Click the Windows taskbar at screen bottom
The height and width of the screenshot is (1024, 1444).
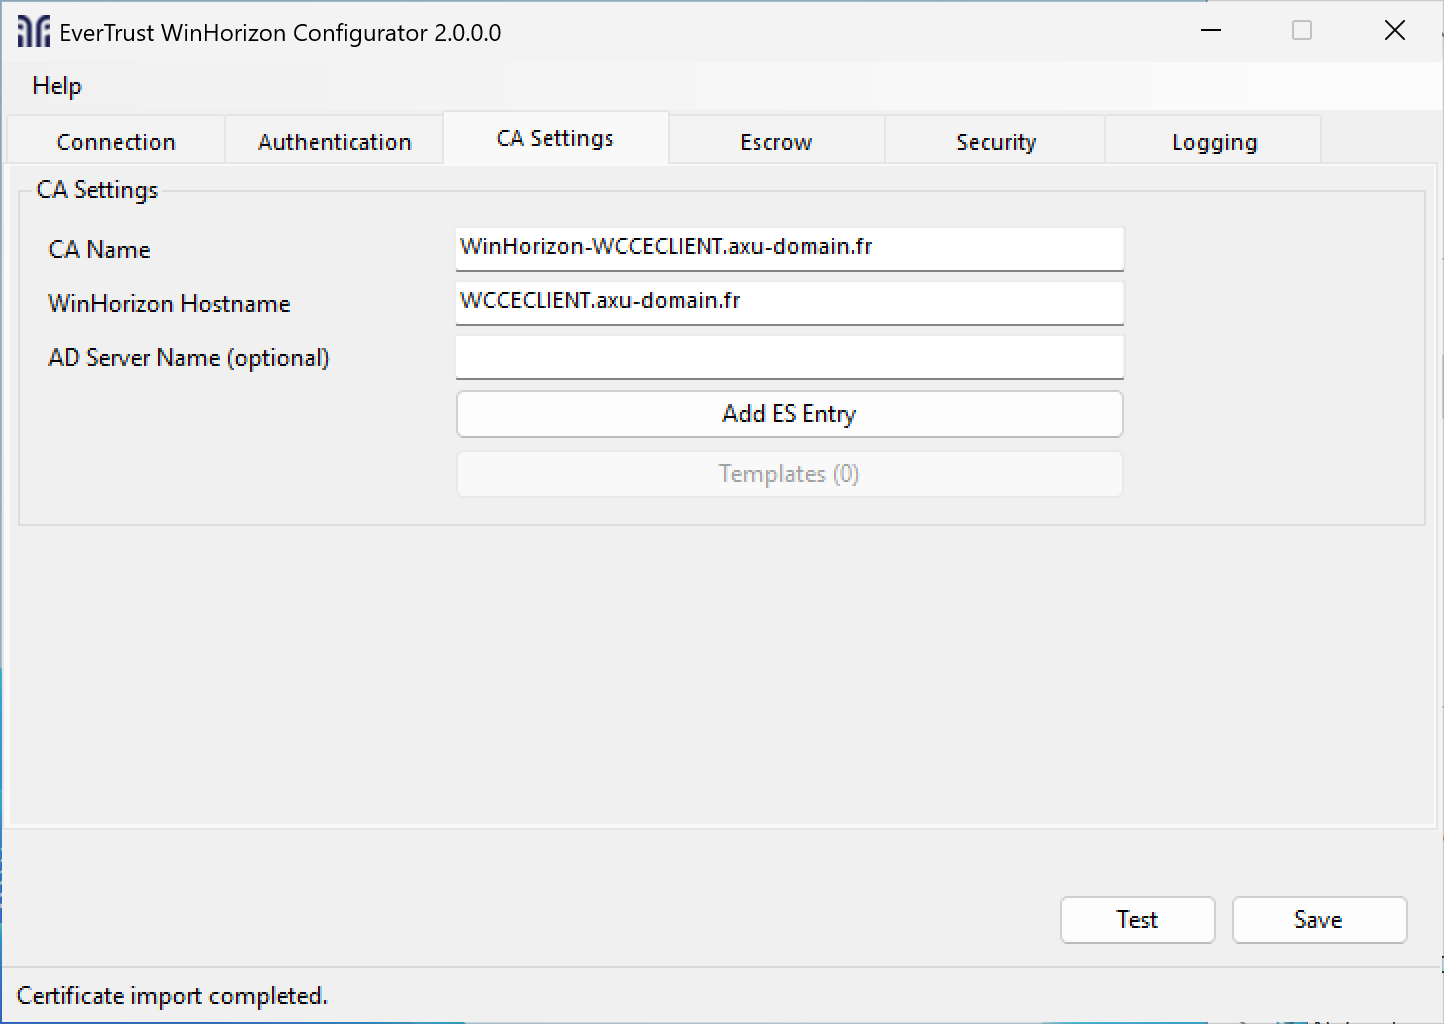tap(722, 1020)
